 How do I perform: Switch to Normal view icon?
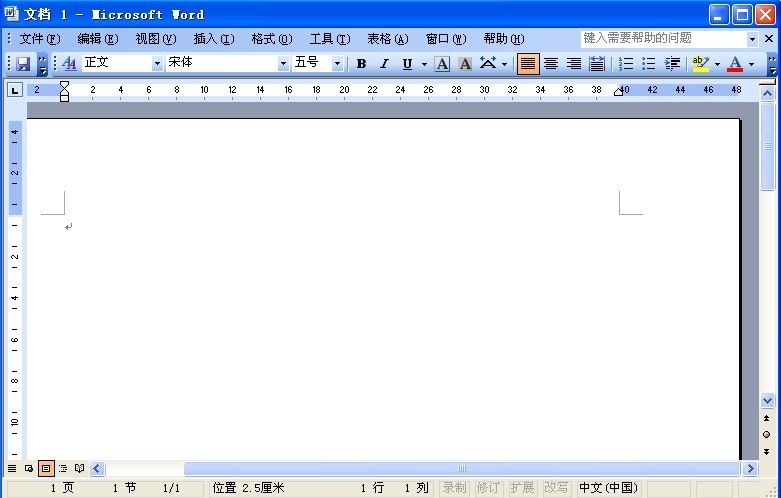coord(12,469)
